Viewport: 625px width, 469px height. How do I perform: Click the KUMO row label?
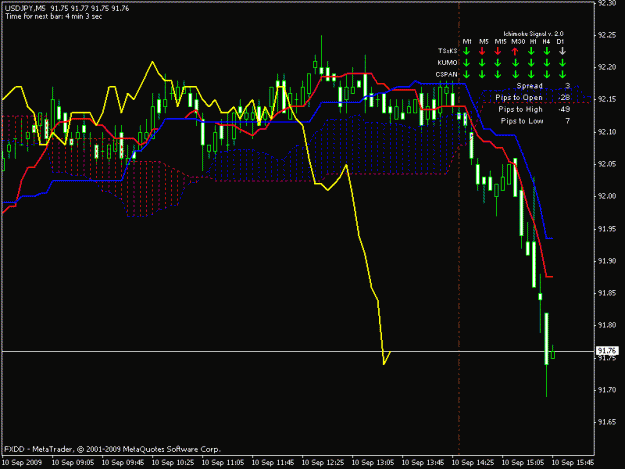tap(447, 63)
